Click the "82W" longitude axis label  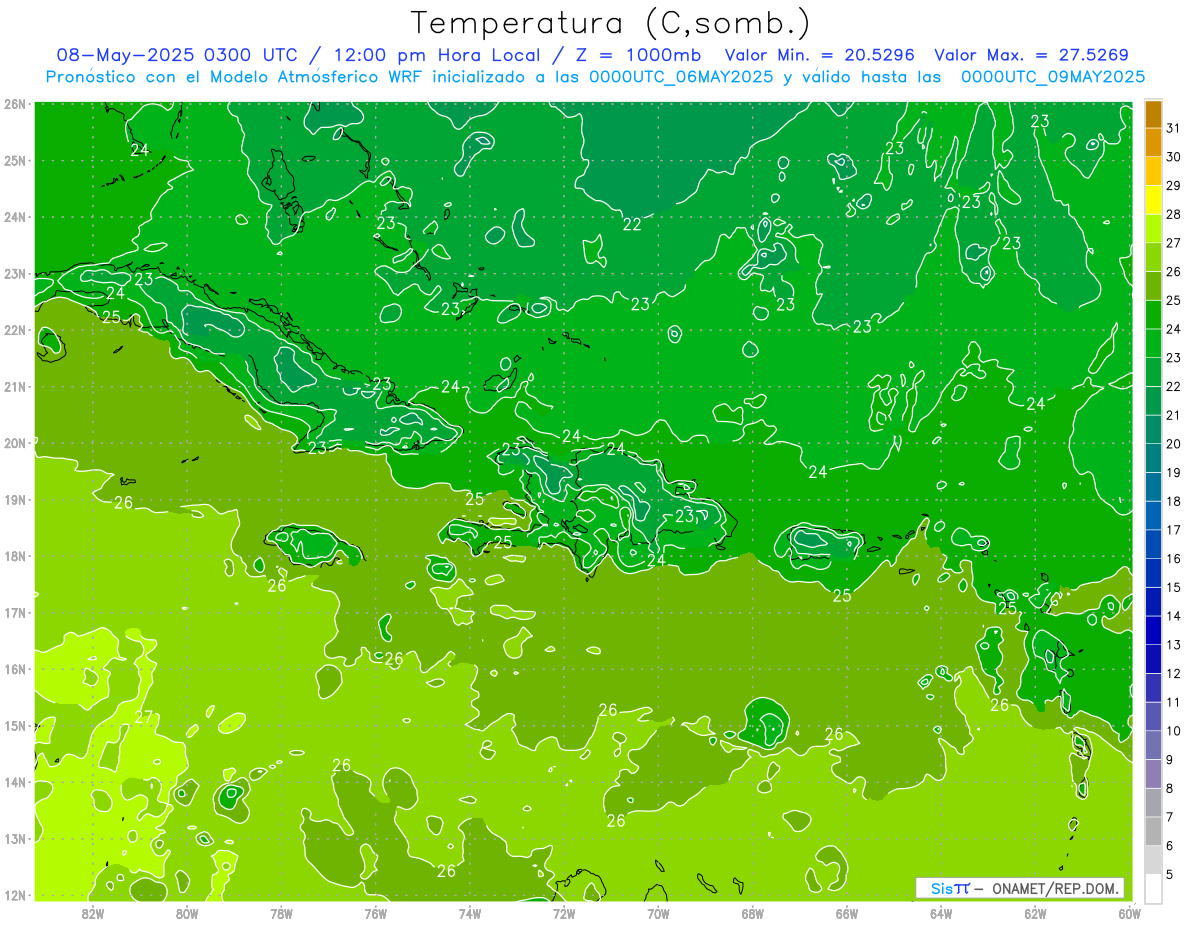point(93,913)
